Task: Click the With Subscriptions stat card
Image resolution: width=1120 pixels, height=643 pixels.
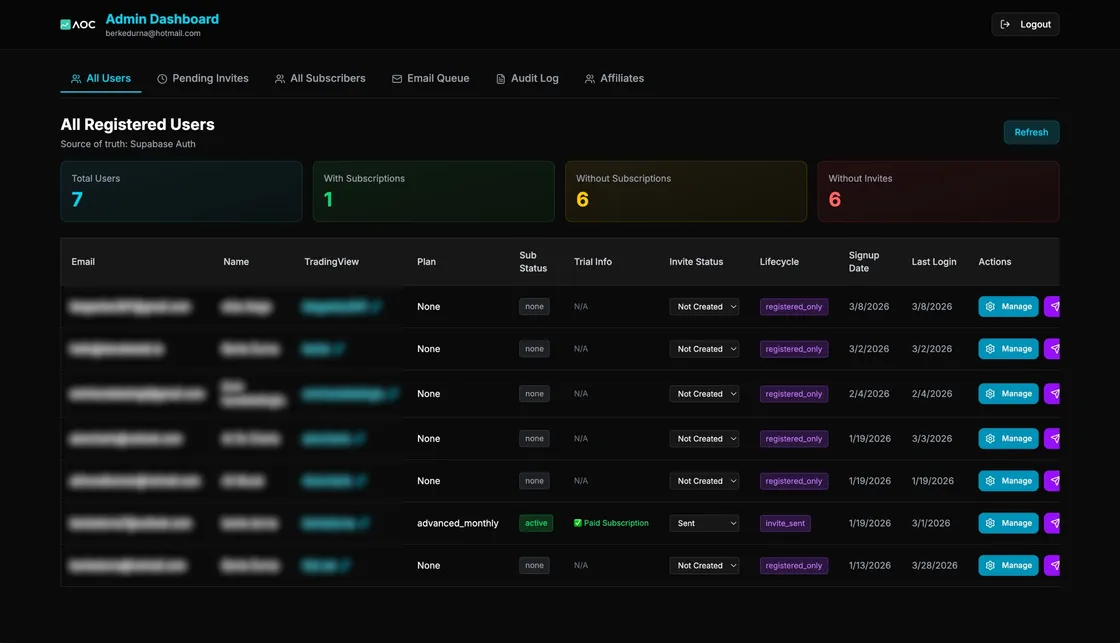Action: 434,191
